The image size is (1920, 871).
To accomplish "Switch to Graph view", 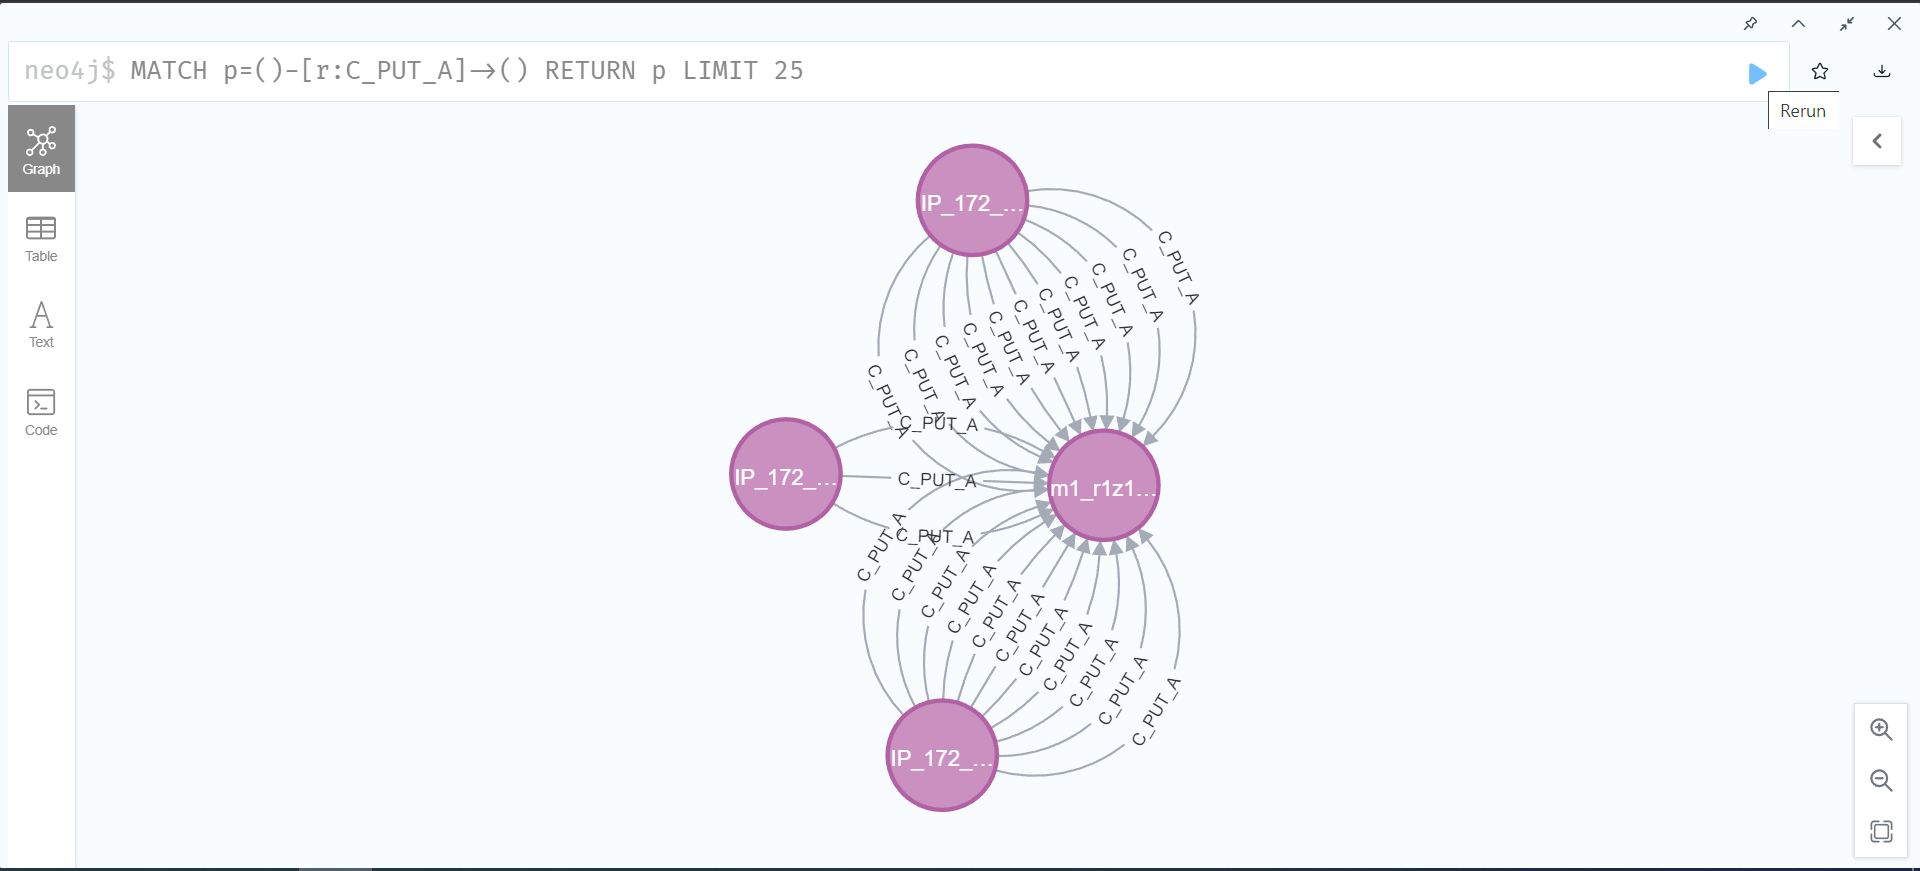I will [x=41, y=149].
